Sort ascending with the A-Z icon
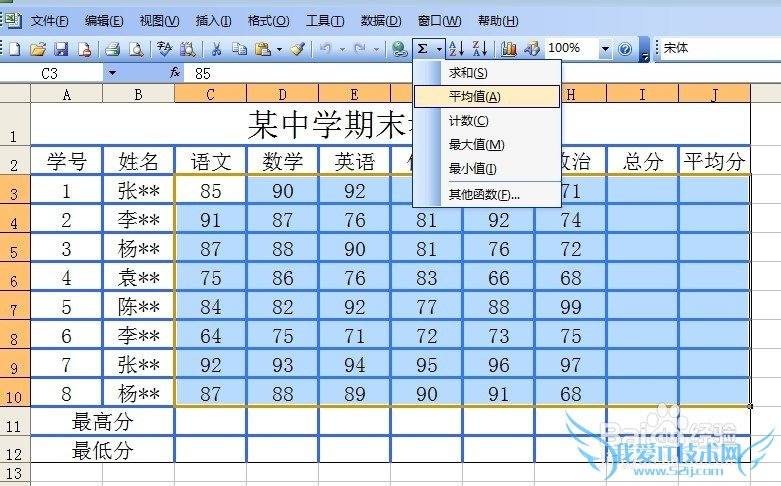Image resolution: width=781 pixels, height=486 pixels. click(457, 49)
